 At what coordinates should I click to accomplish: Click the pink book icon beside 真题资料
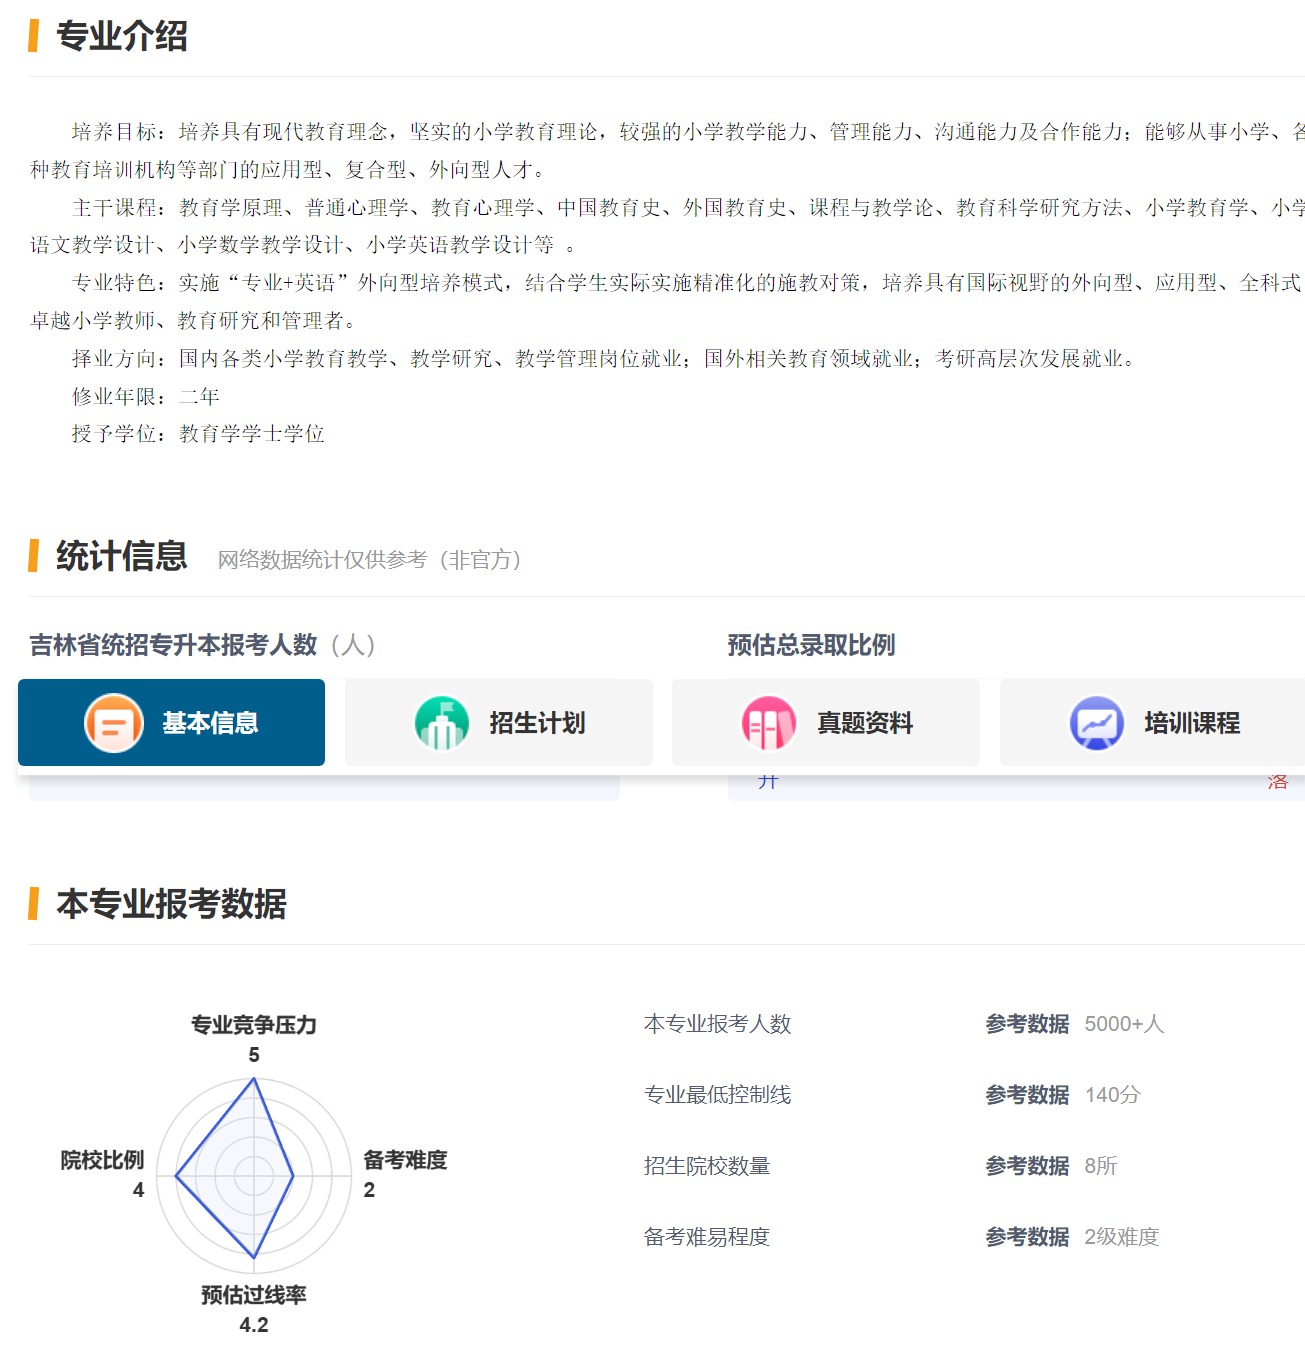point(768,722)
